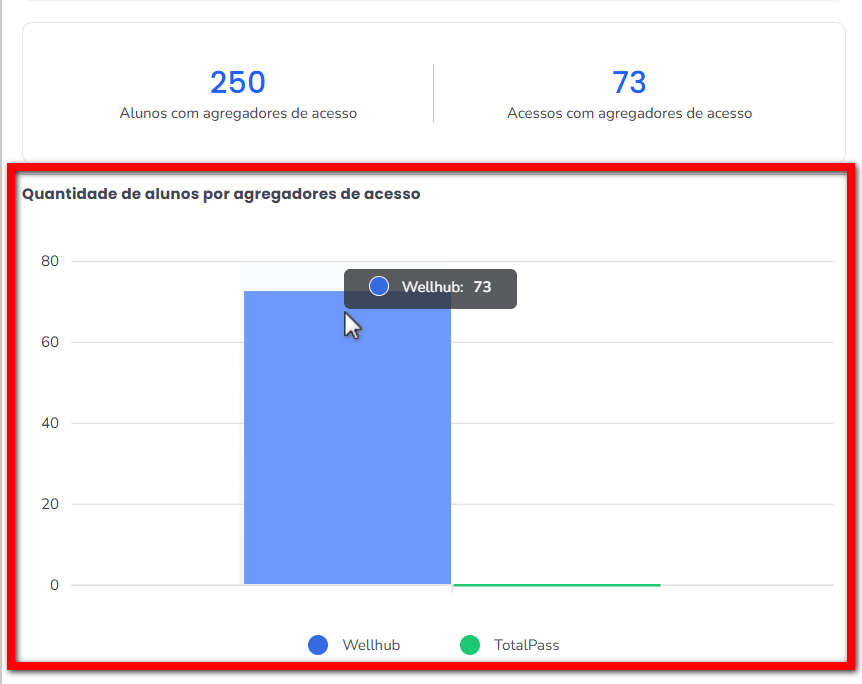Toggle Wellhub series via legend text
This screenshot has height=684, width=862.
click(371, 645)
